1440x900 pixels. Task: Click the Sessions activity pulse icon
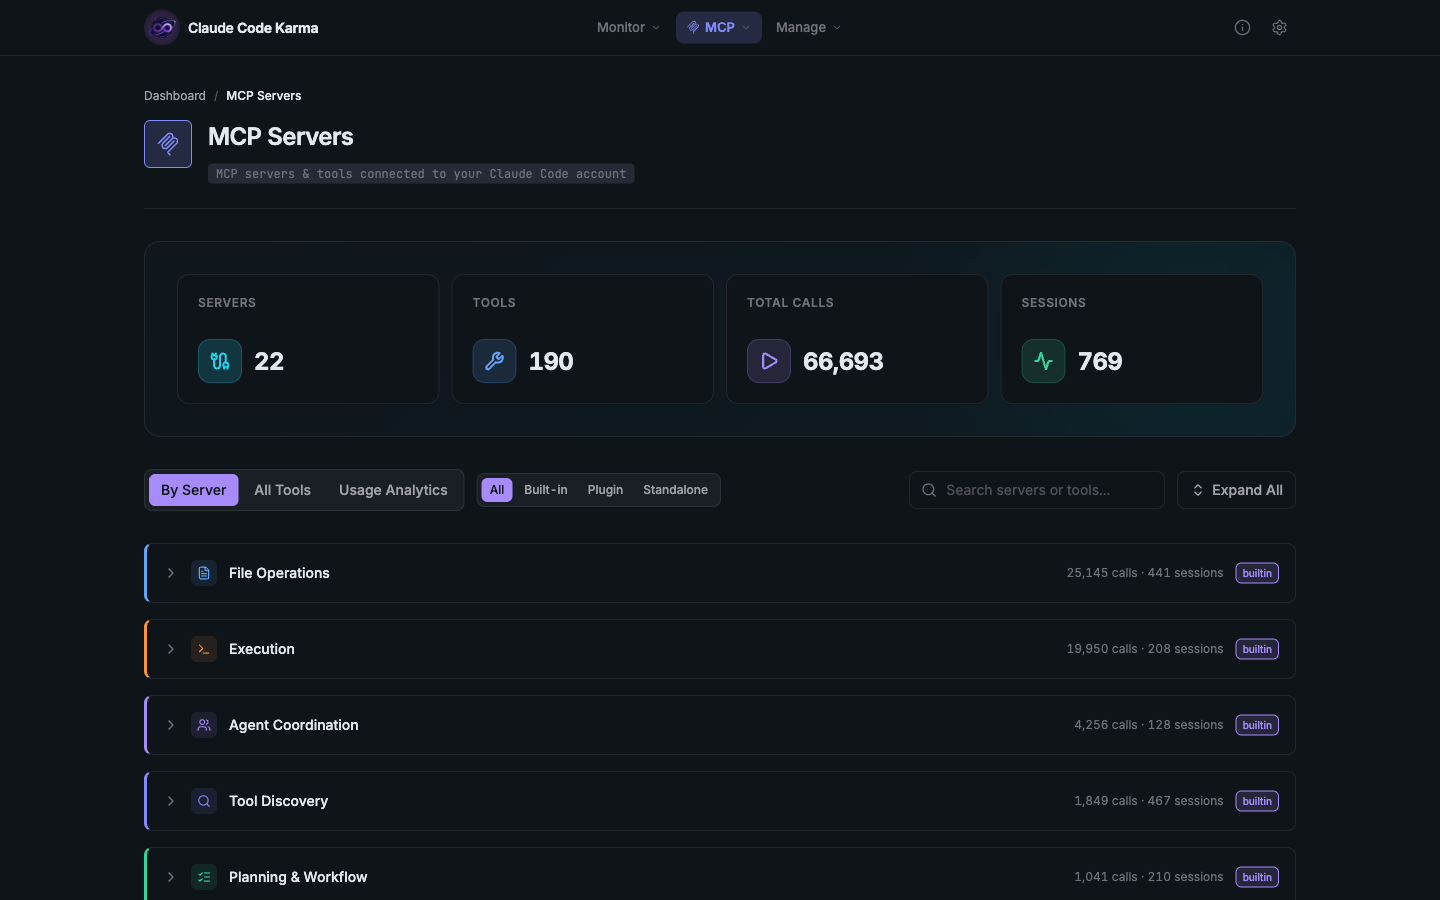click(1043, 361)
